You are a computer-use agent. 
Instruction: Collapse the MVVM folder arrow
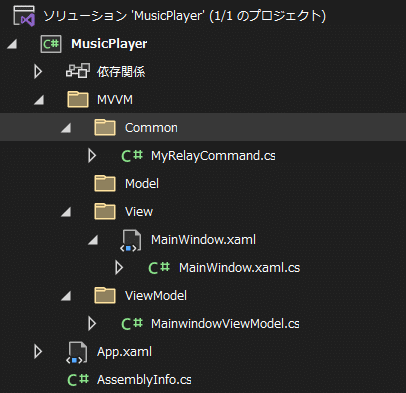click(39, 100)
